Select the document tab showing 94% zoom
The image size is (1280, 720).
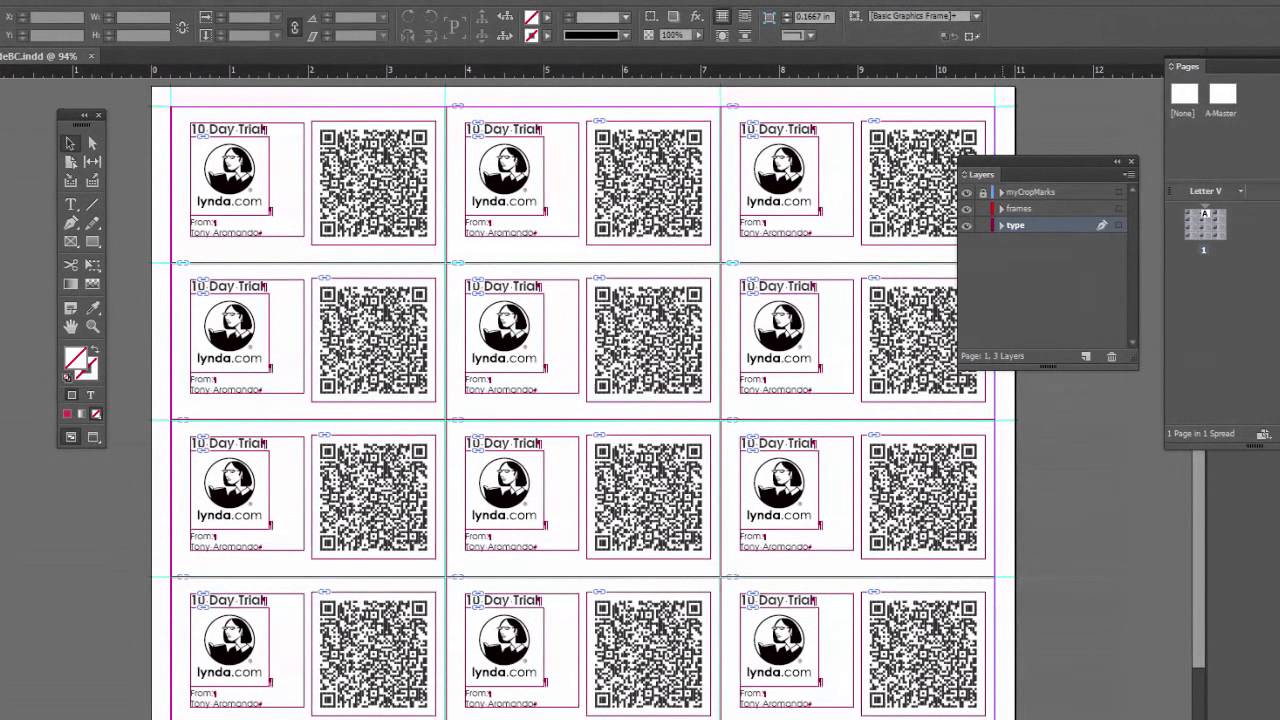point(40,57)
